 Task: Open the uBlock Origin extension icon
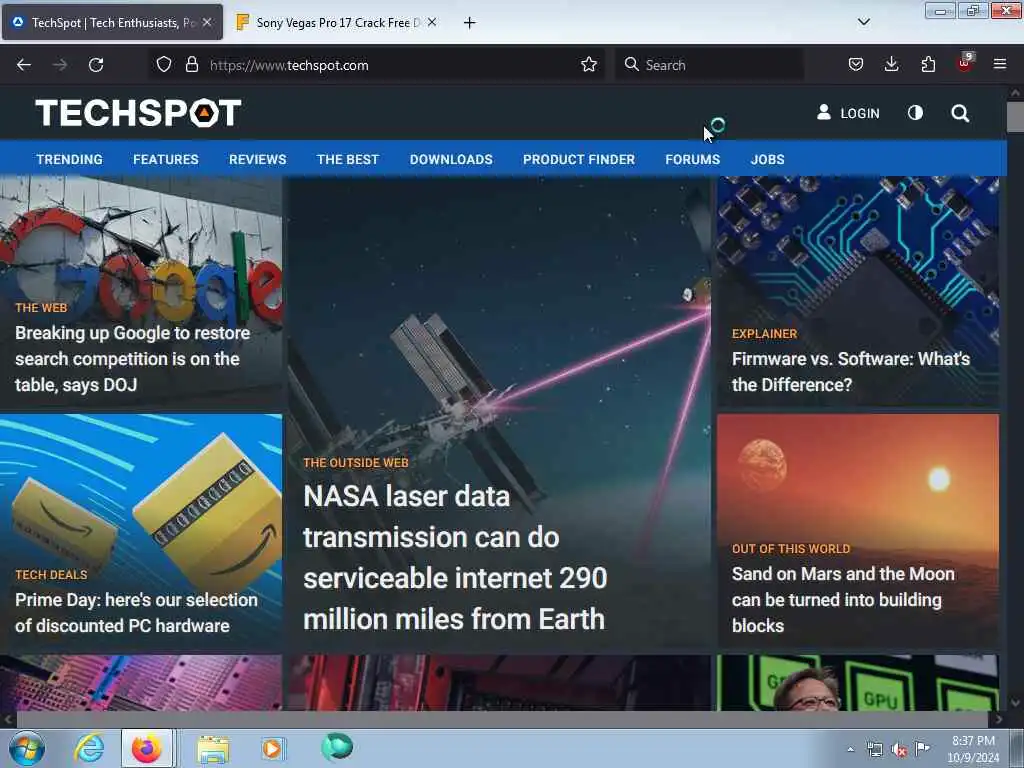coord(965,63)
